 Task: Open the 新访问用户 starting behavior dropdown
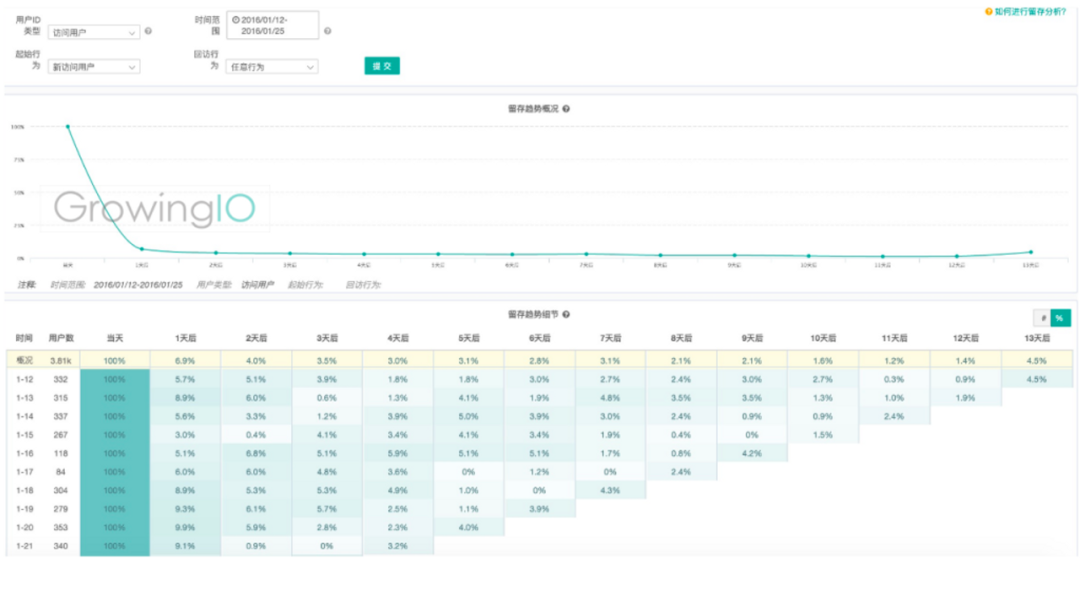pyautogui.click(x=94, y=67)
